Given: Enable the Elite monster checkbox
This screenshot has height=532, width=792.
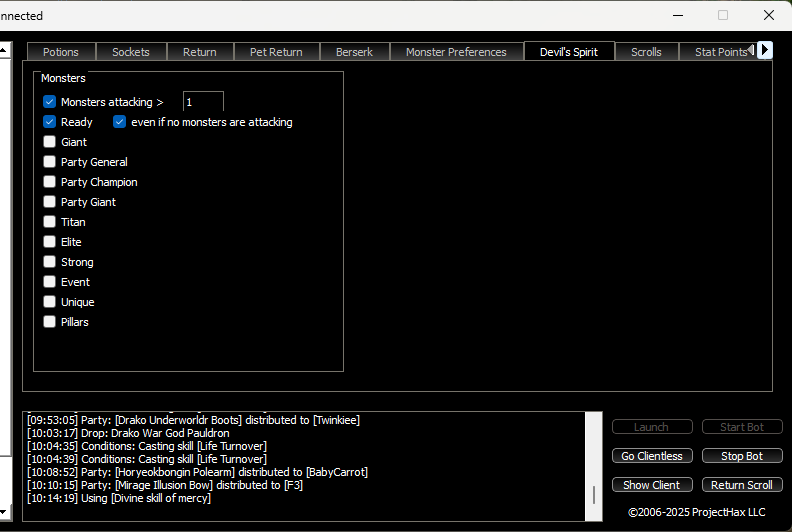Looking at the screenshot, I should point(50,242).
